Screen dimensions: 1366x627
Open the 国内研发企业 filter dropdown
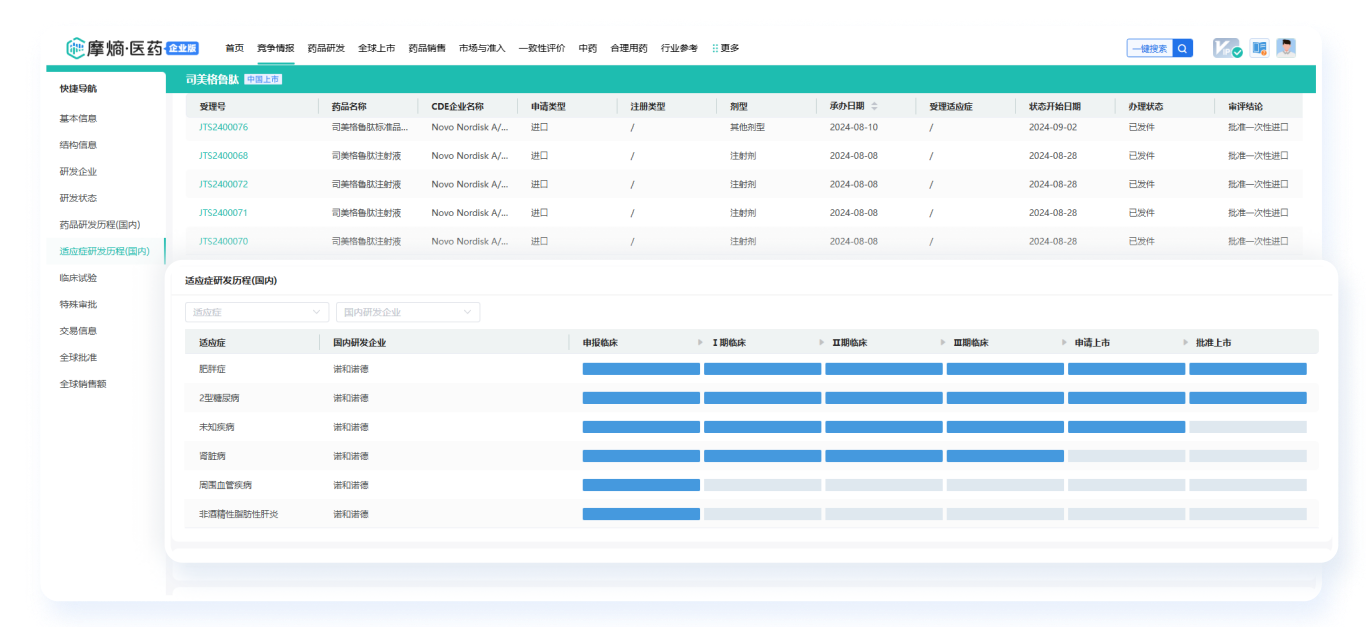[x=408, y=312]
